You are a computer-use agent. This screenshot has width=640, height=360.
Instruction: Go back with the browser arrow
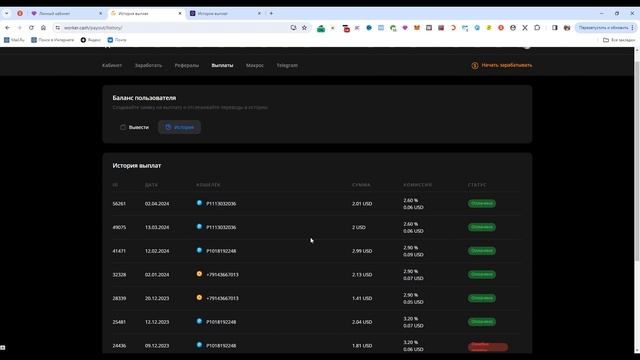[x=8, y=28]
